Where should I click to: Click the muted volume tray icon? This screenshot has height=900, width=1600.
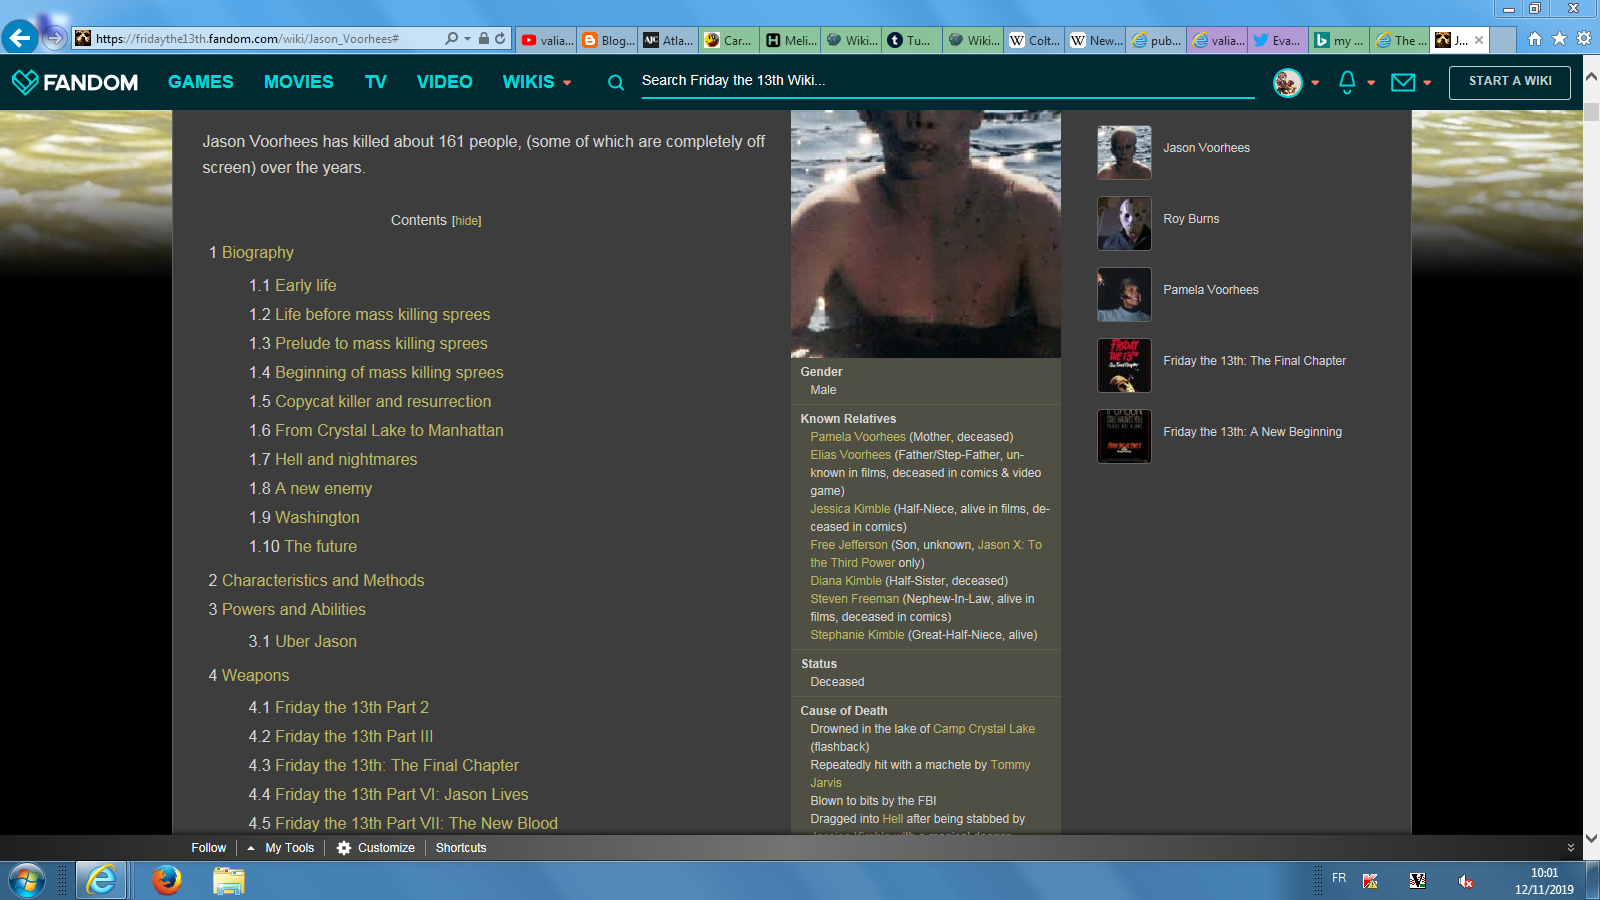point(1465,881)
